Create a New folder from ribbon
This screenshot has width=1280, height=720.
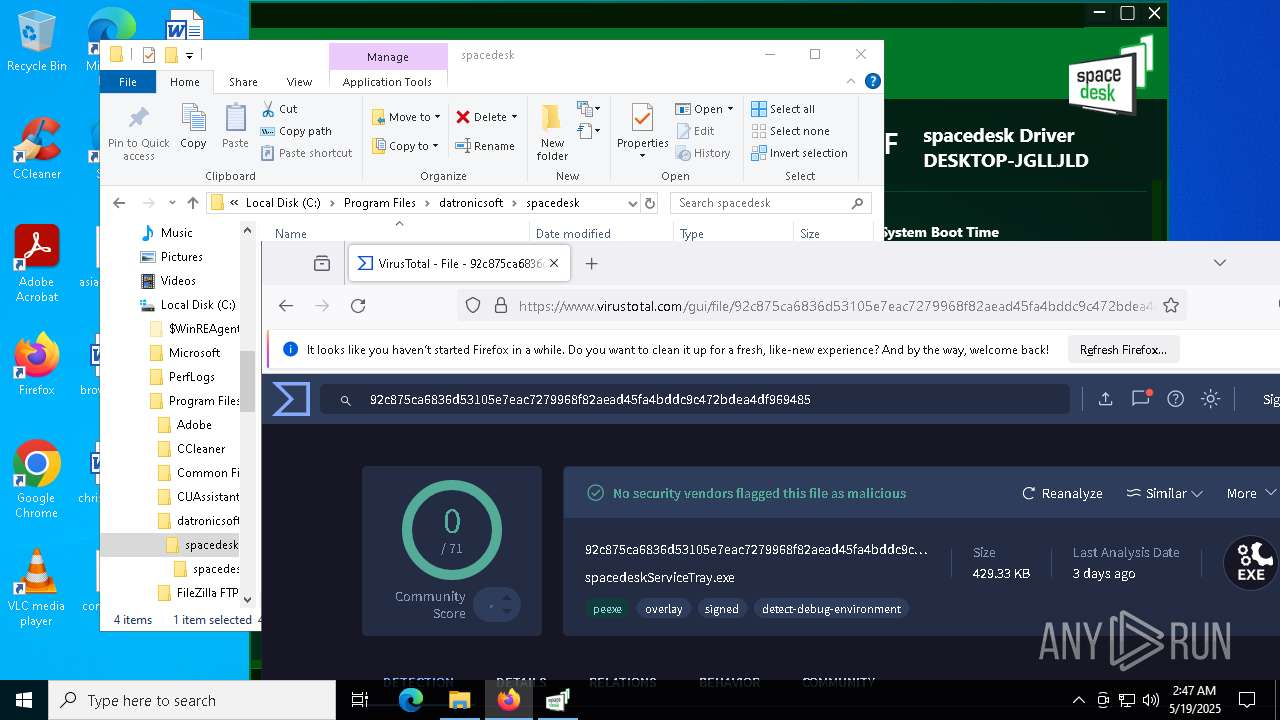pyautogui.click(x=552, y=132)
